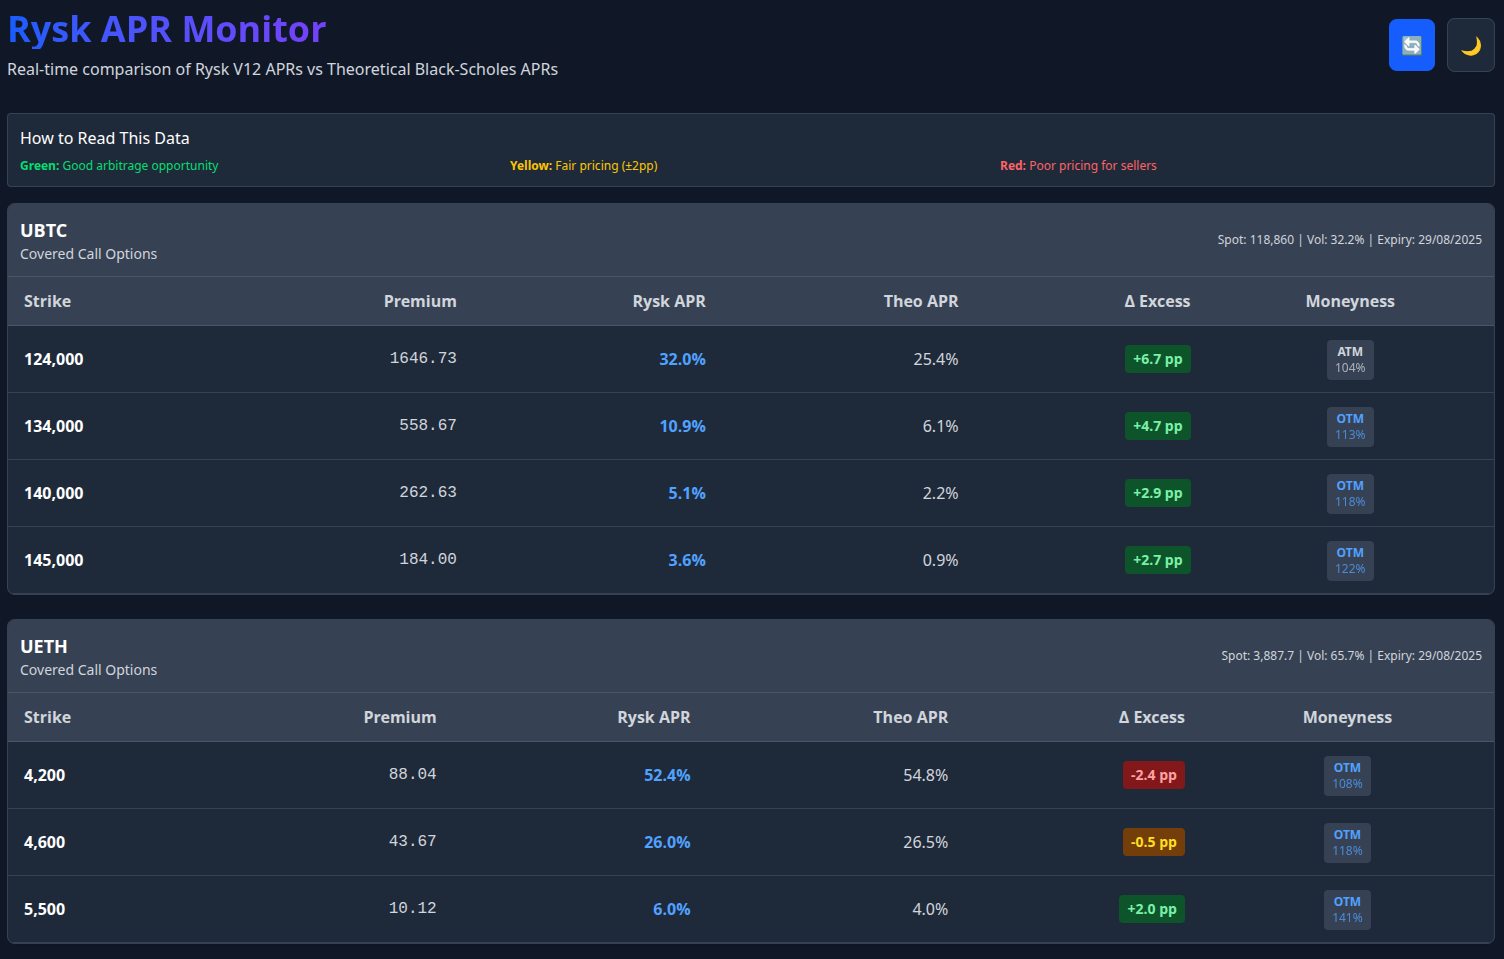The height and width of the screenshot is (959, 1504).
Task: Click the +2.9 pp excess badge
Action: pos(1158,493)
